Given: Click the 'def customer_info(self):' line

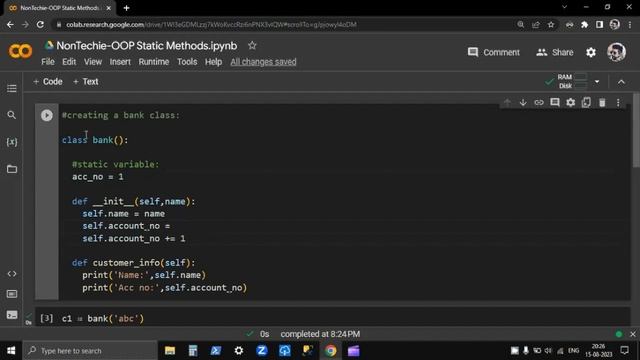Looking at the screenshot, I should point(133,262).
